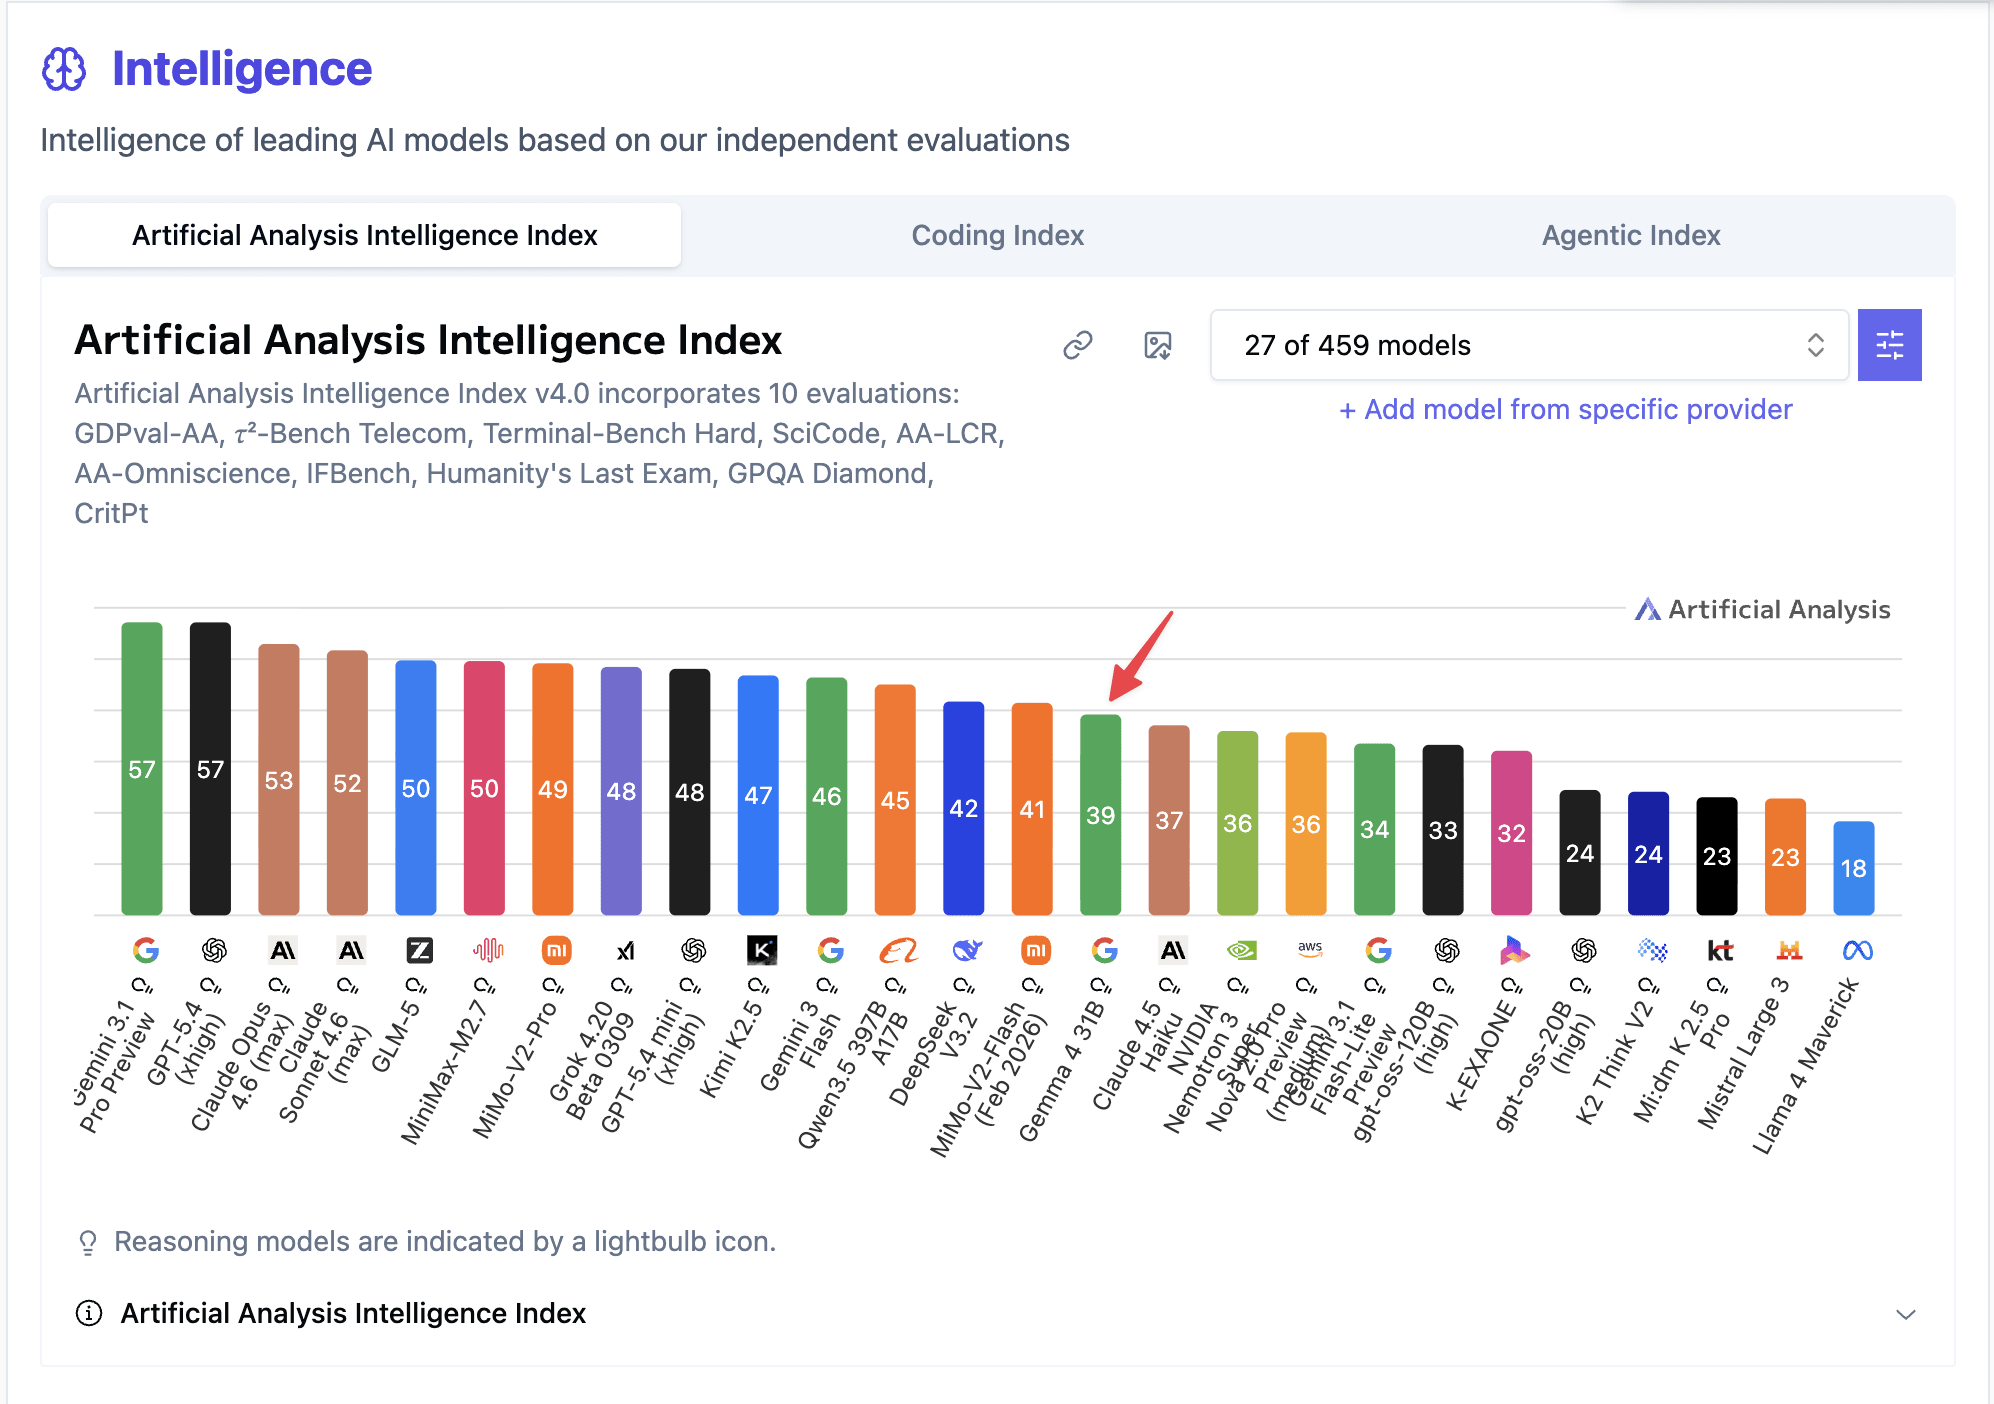Open the filter settings sliders button
Screen dimensions: 1994x1404
(1889, 345)
